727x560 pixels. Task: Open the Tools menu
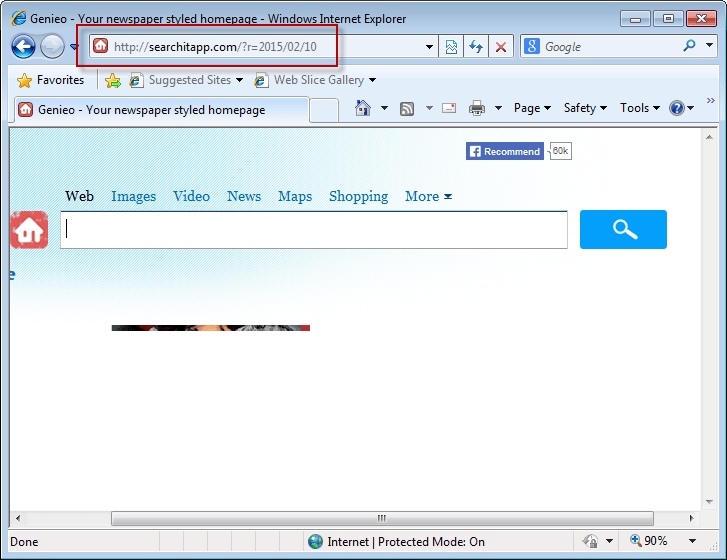tap(640, 108)
